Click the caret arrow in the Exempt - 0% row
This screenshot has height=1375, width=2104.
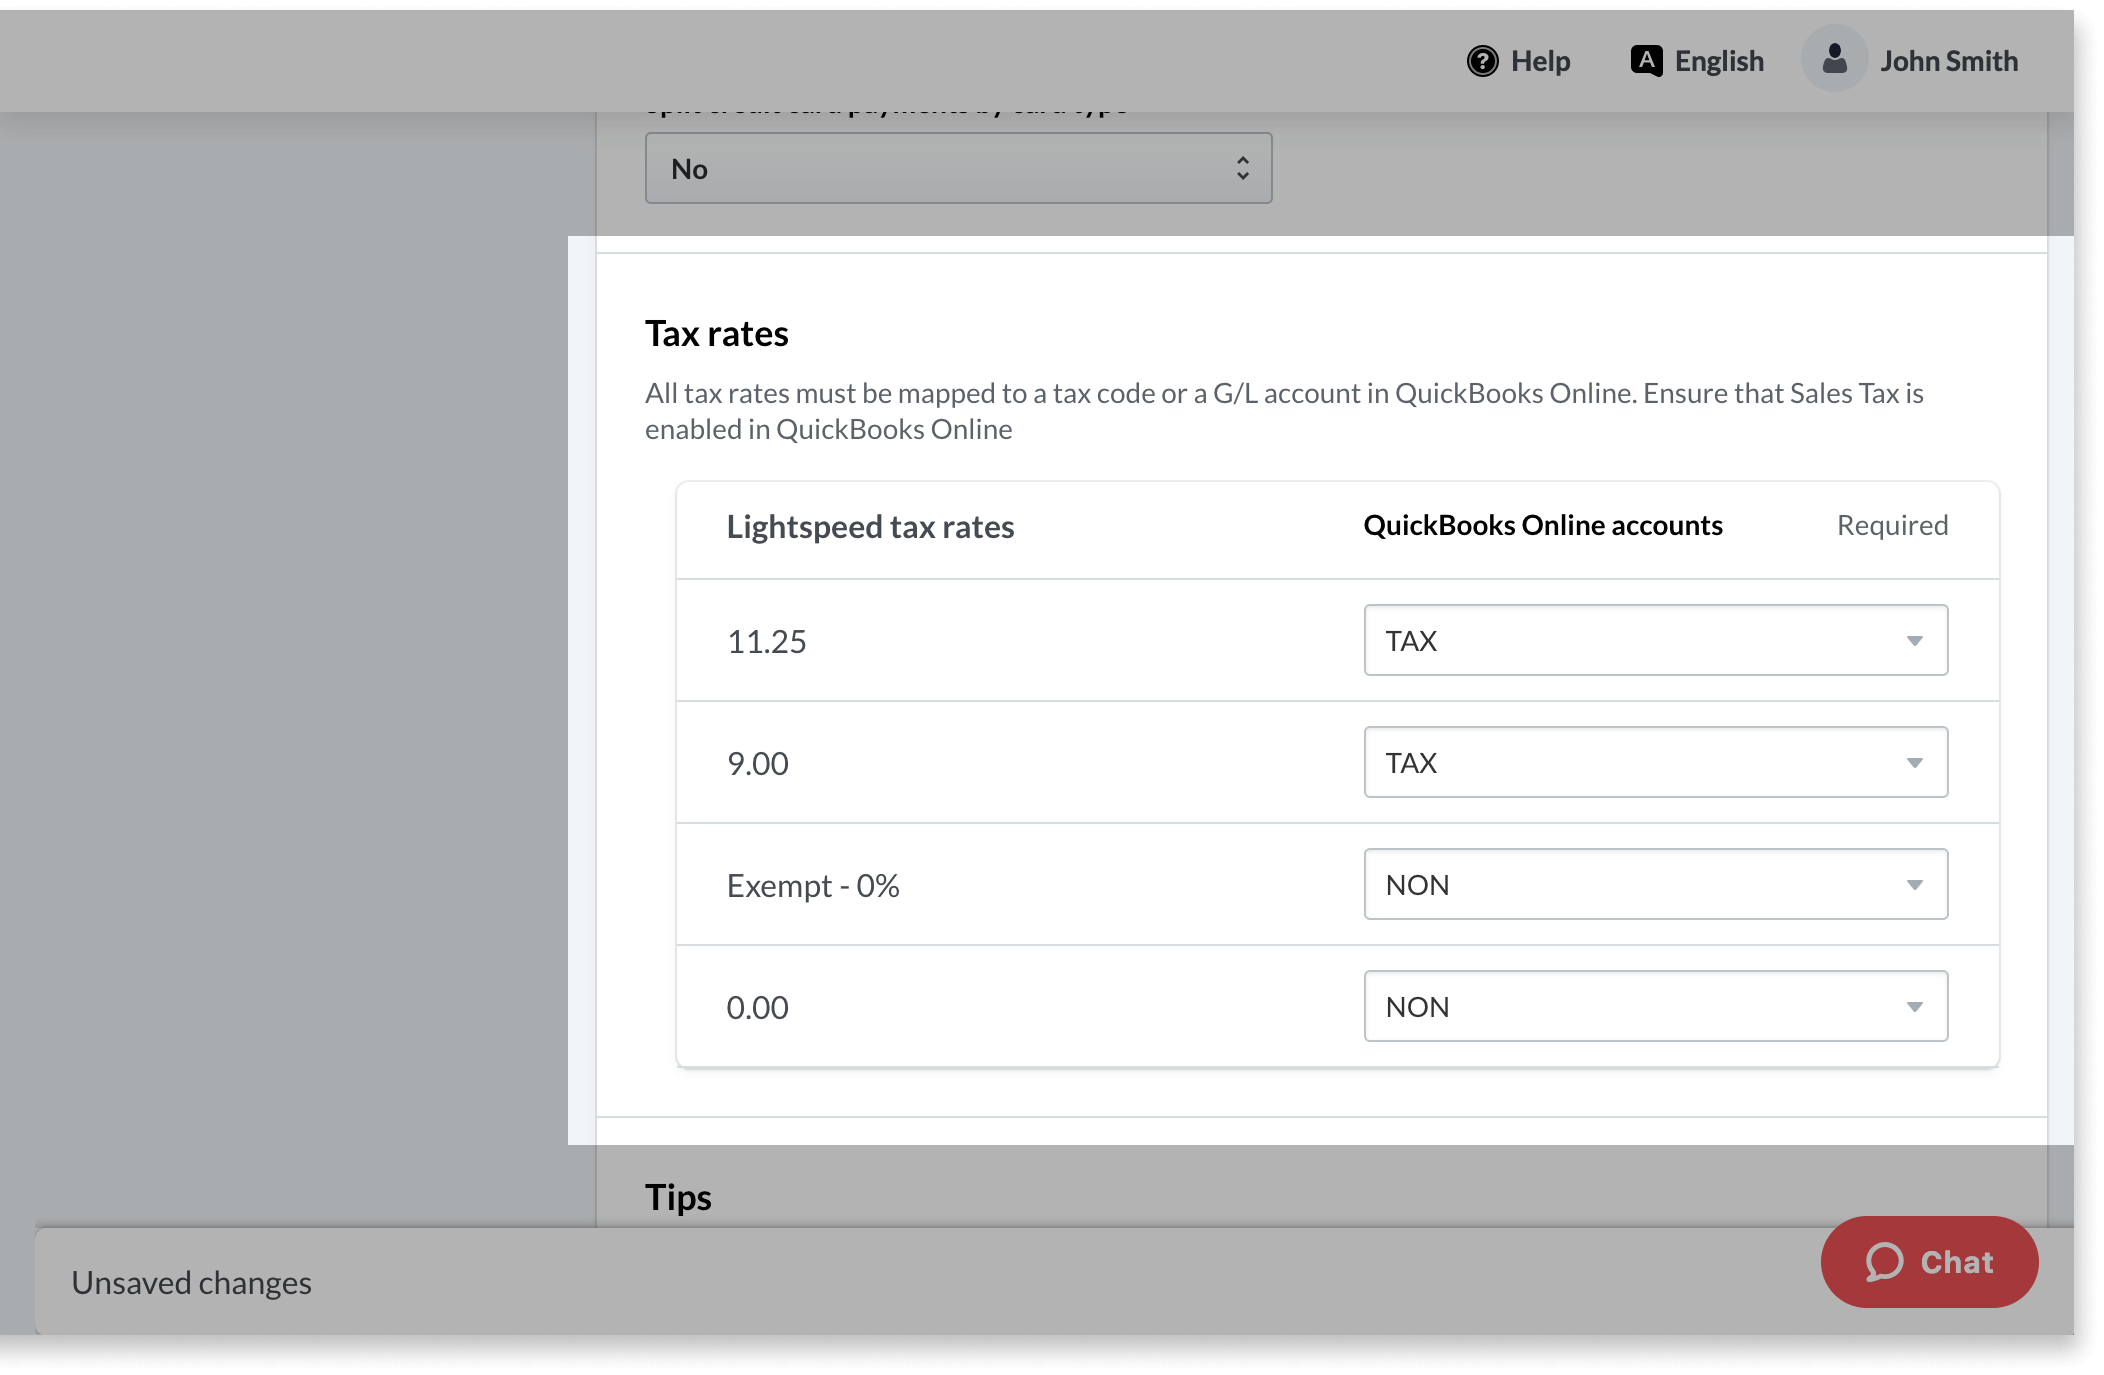(x=1914, y=885)
